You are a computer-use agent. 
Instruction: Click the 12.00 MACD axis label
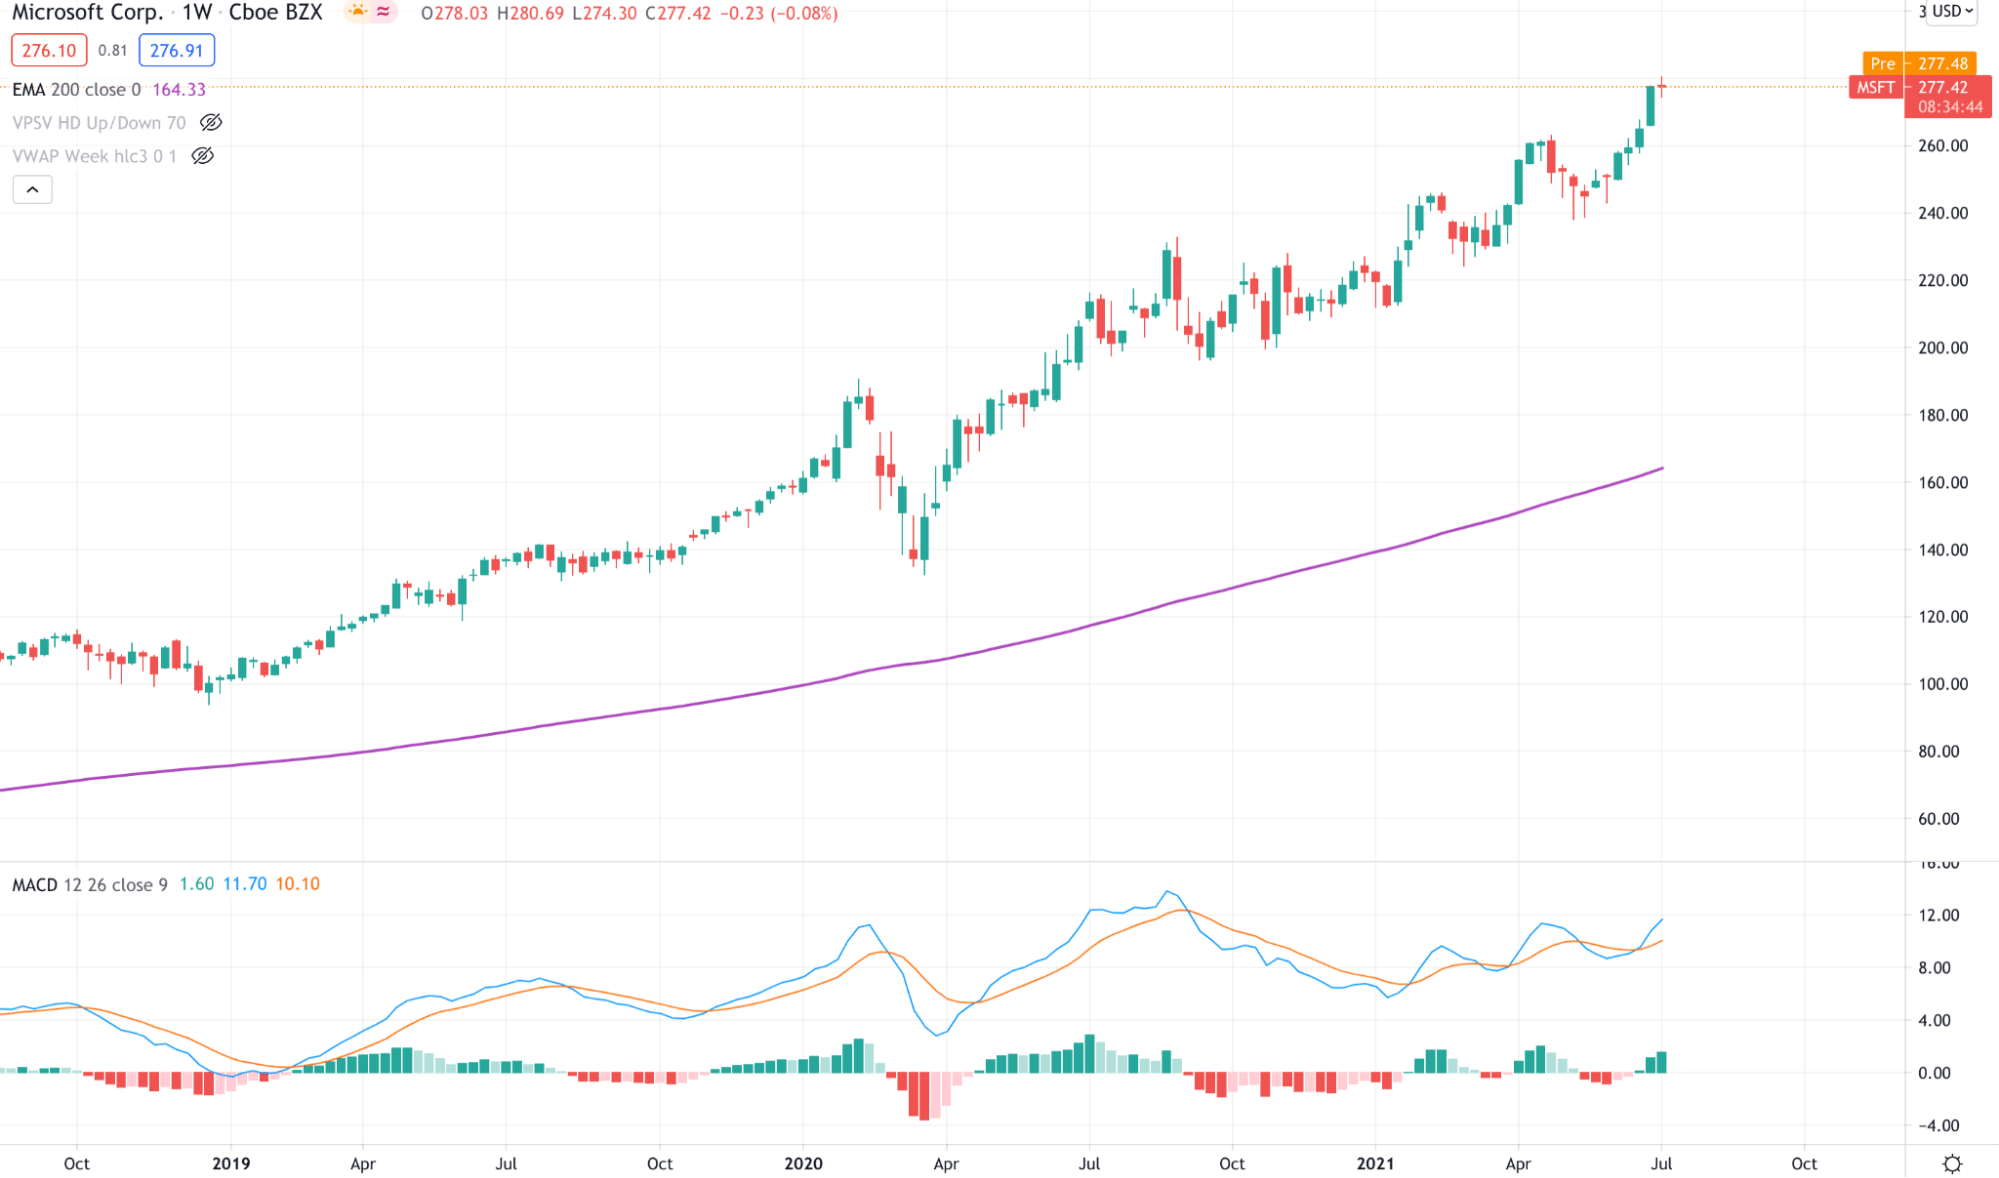click(1939, 915)
